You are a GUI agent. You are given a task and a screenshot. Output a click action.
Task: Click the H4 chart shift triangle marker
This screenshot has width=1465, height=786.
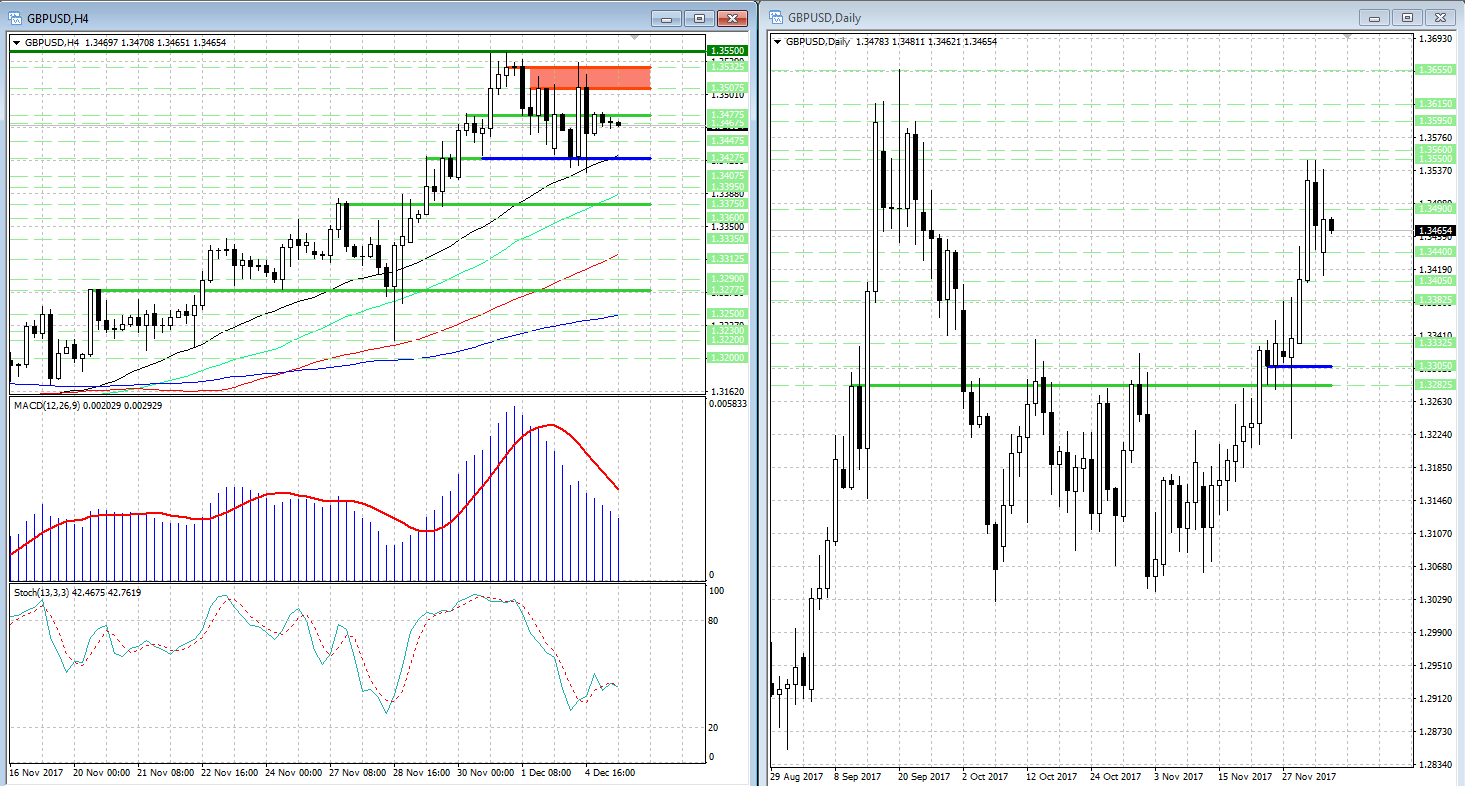tap(634, 37)
